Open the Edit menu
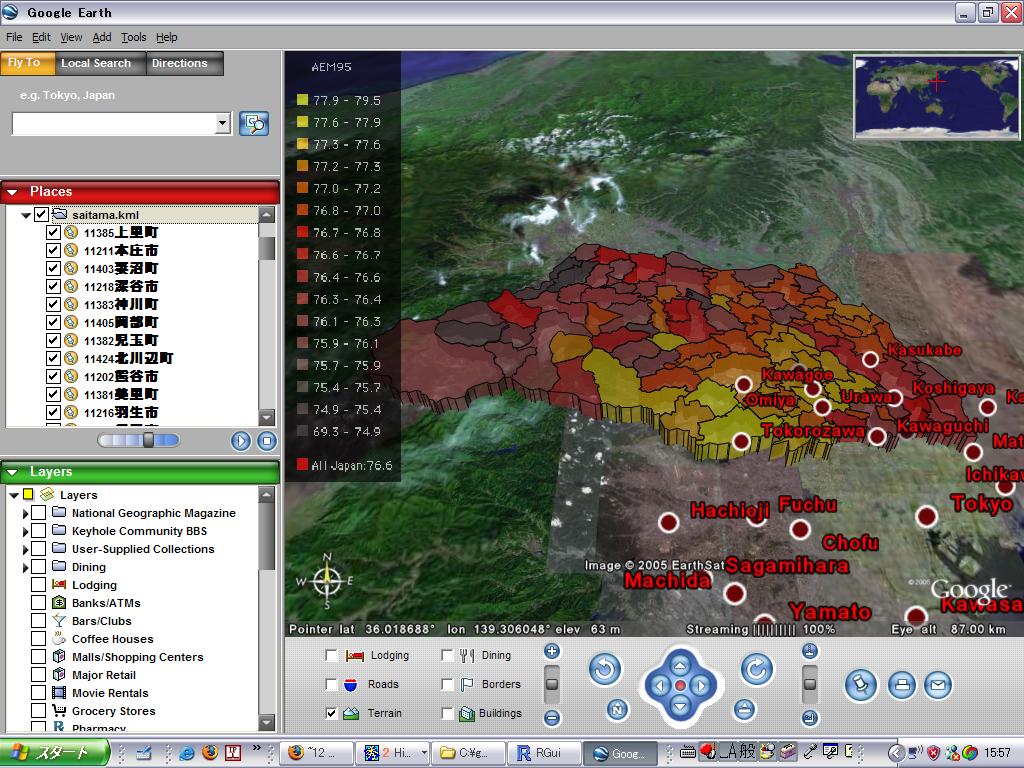 click(41, 37)
